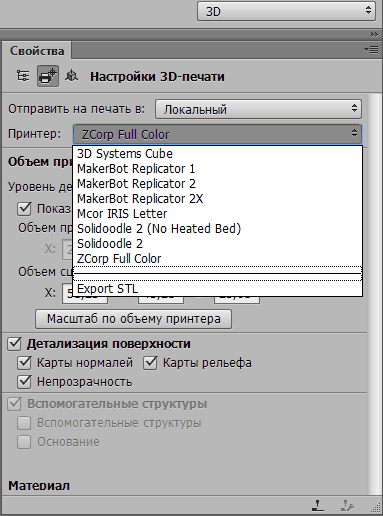Click the cancel print icon with wrench
The width and height of the screenshot is (383, 516).
point(347,506)
